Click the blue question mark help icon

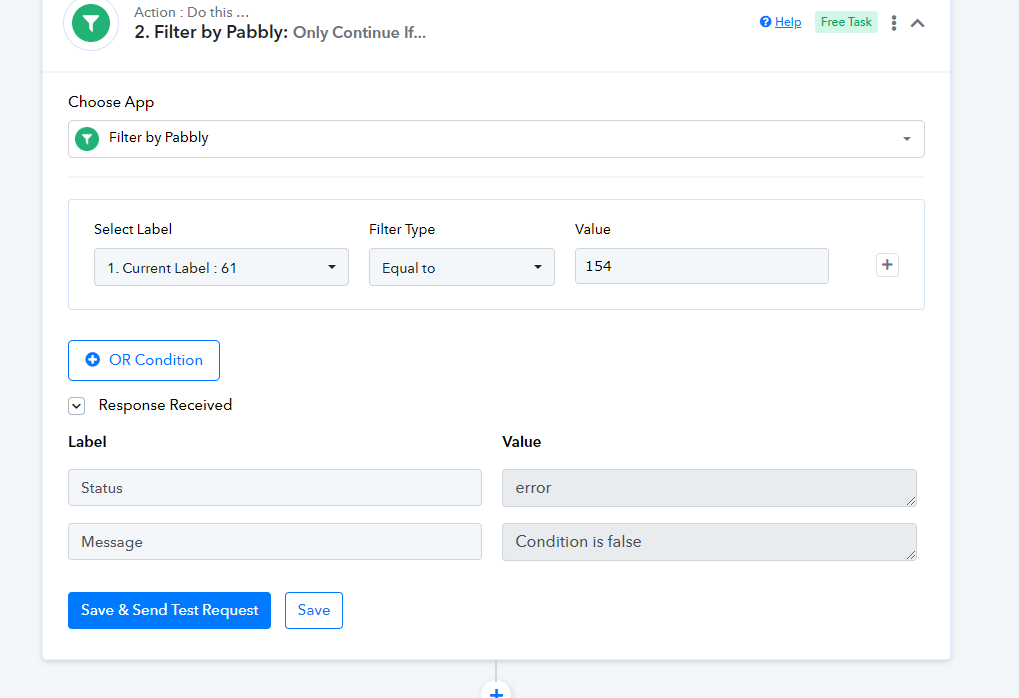(766, 22)
